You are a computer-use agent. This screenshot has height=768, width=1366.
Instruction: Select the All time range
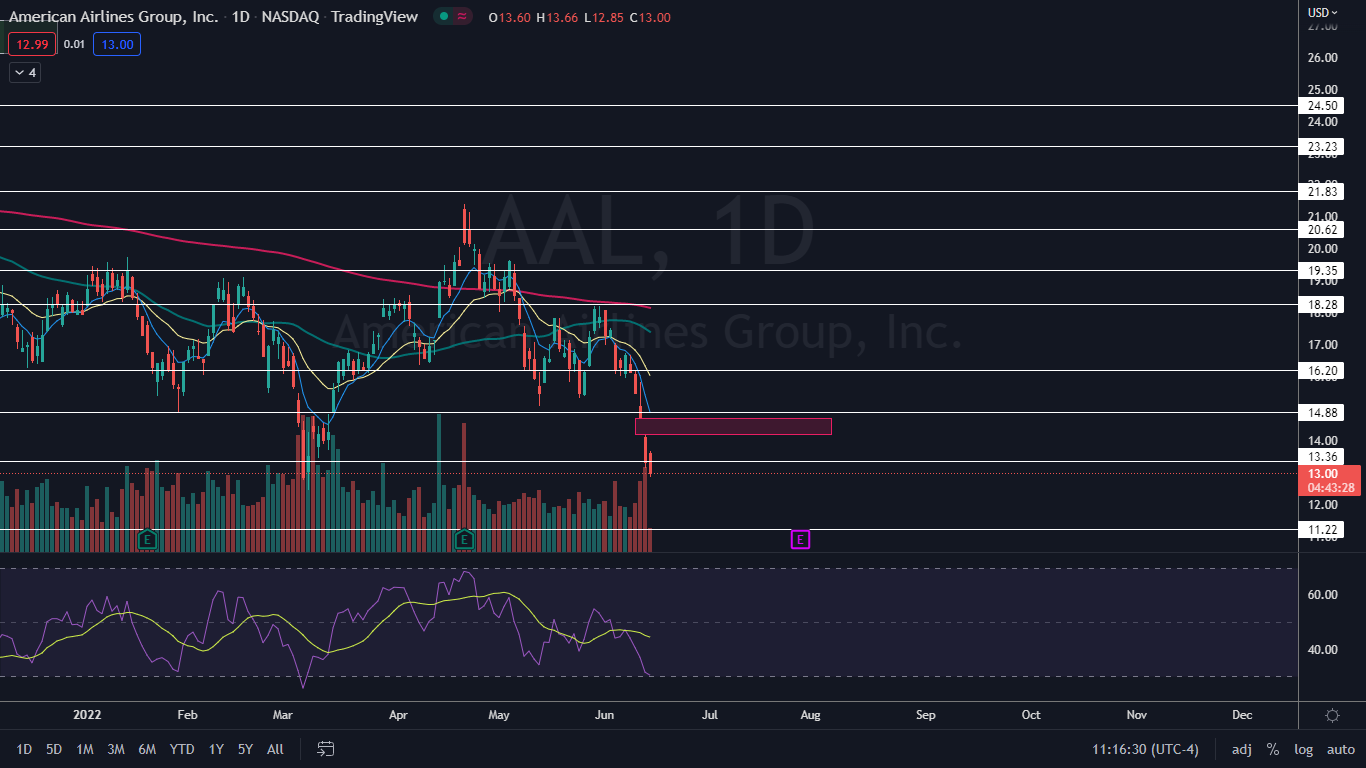click(x=276, y=749)
